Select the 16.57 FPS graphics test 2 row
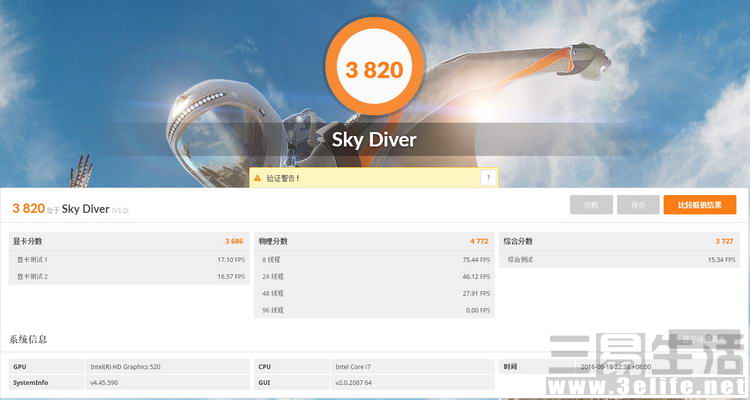Viewport: 750px width, 400px height. pyautogui.click(x=129, y=277)
